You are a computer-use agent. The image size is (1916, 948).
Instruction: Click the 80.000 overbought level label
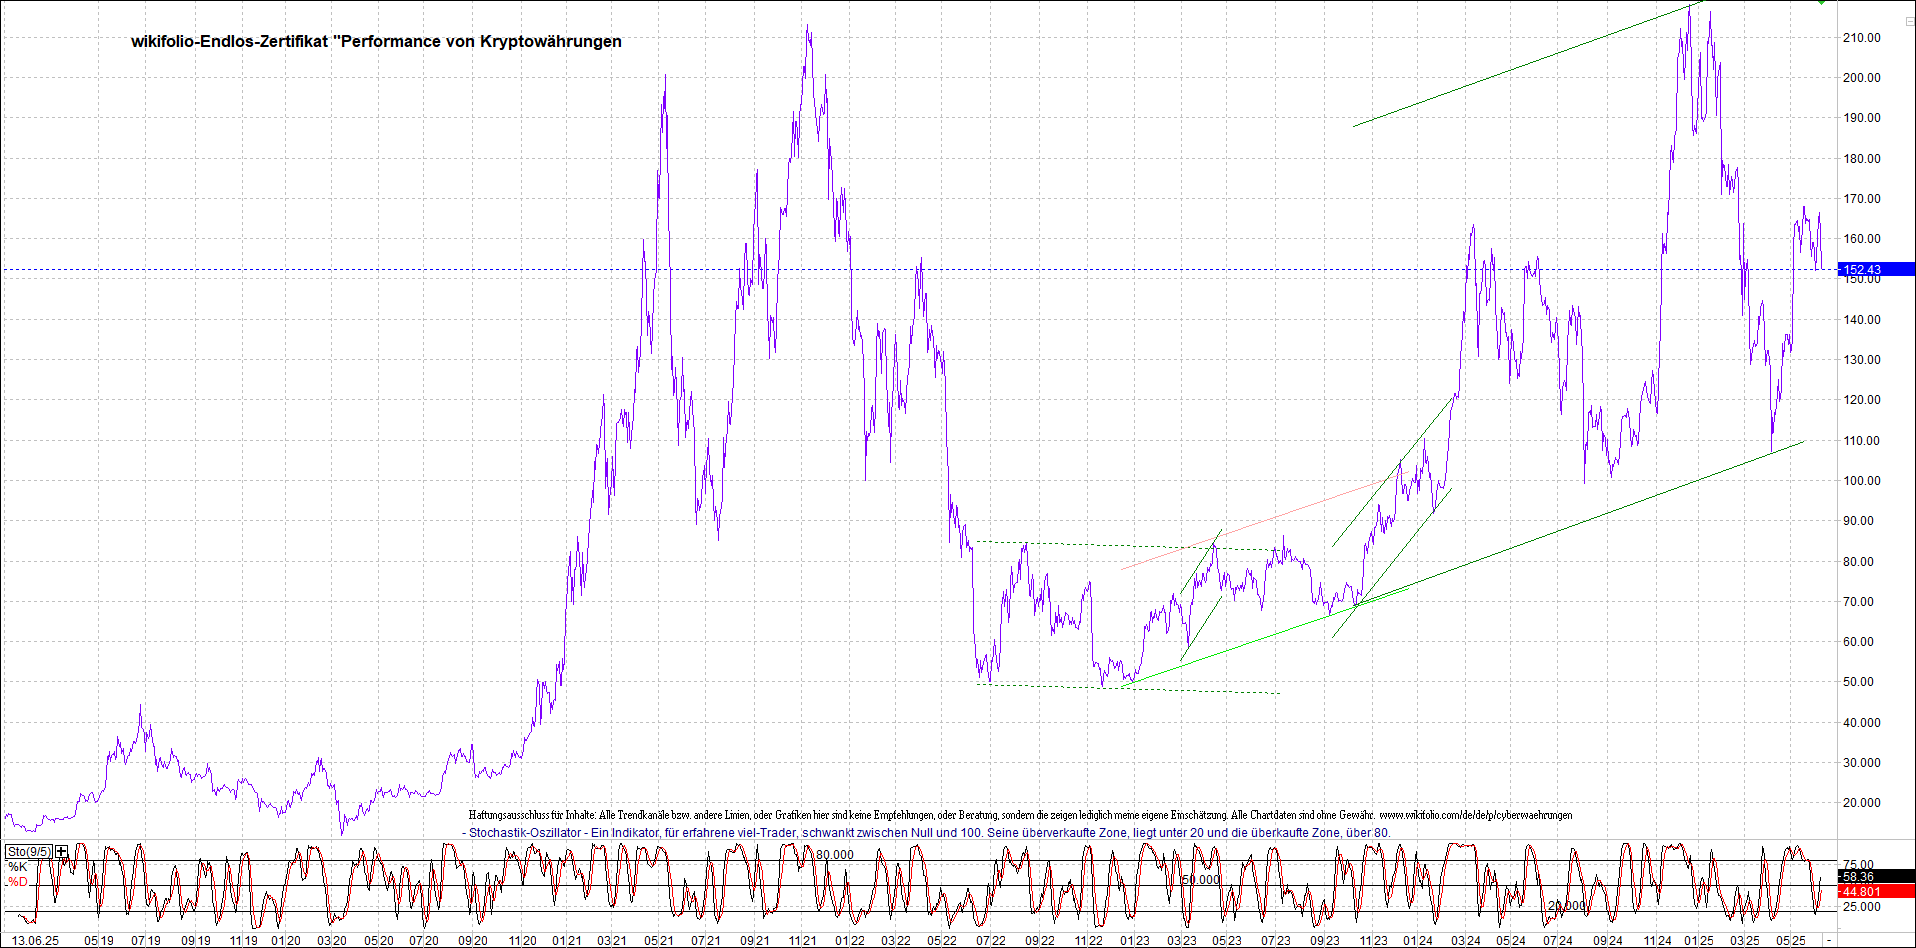click(x=835, y=855)
